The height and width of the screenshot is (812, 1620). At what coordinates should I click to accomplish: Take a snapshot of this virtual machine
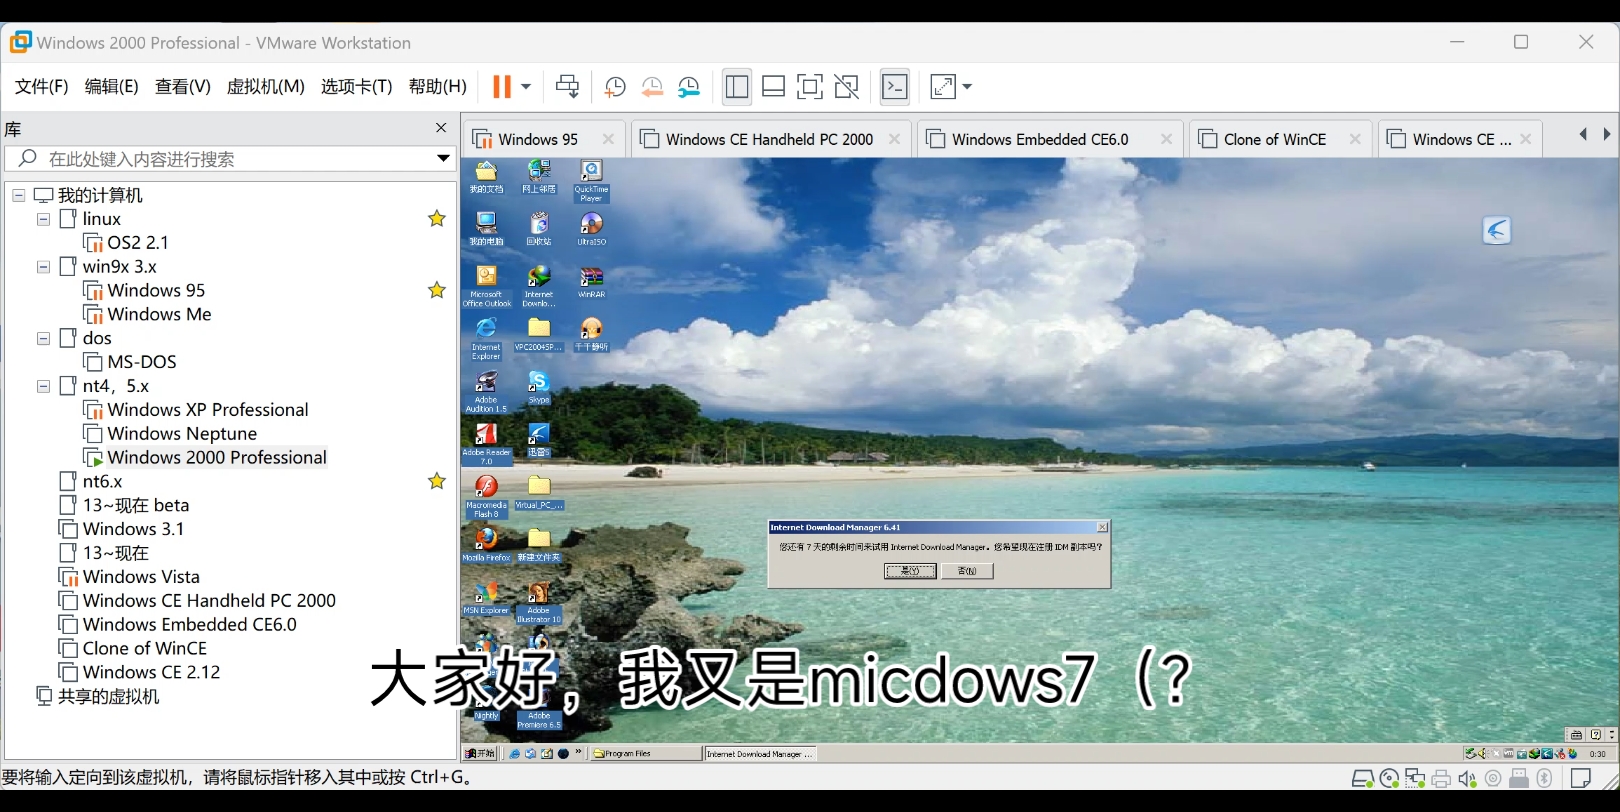tap(615, 87)
